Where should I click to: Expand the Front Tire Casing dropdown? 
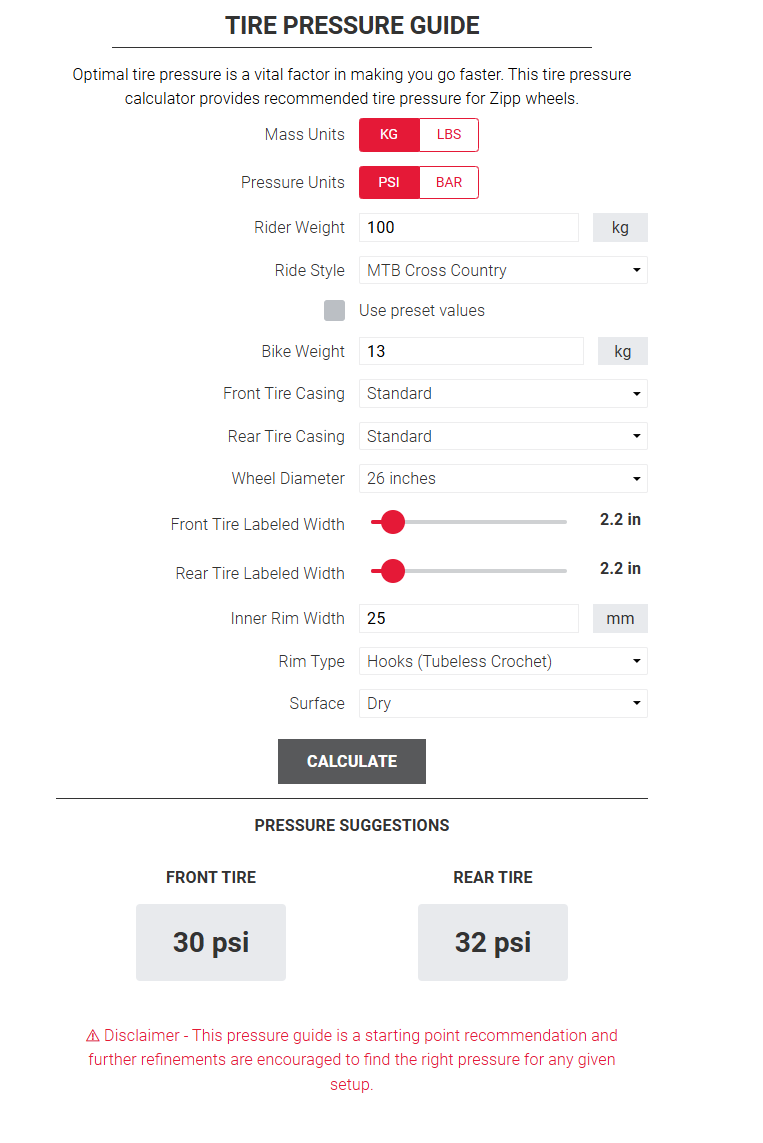tap(503, 394)
